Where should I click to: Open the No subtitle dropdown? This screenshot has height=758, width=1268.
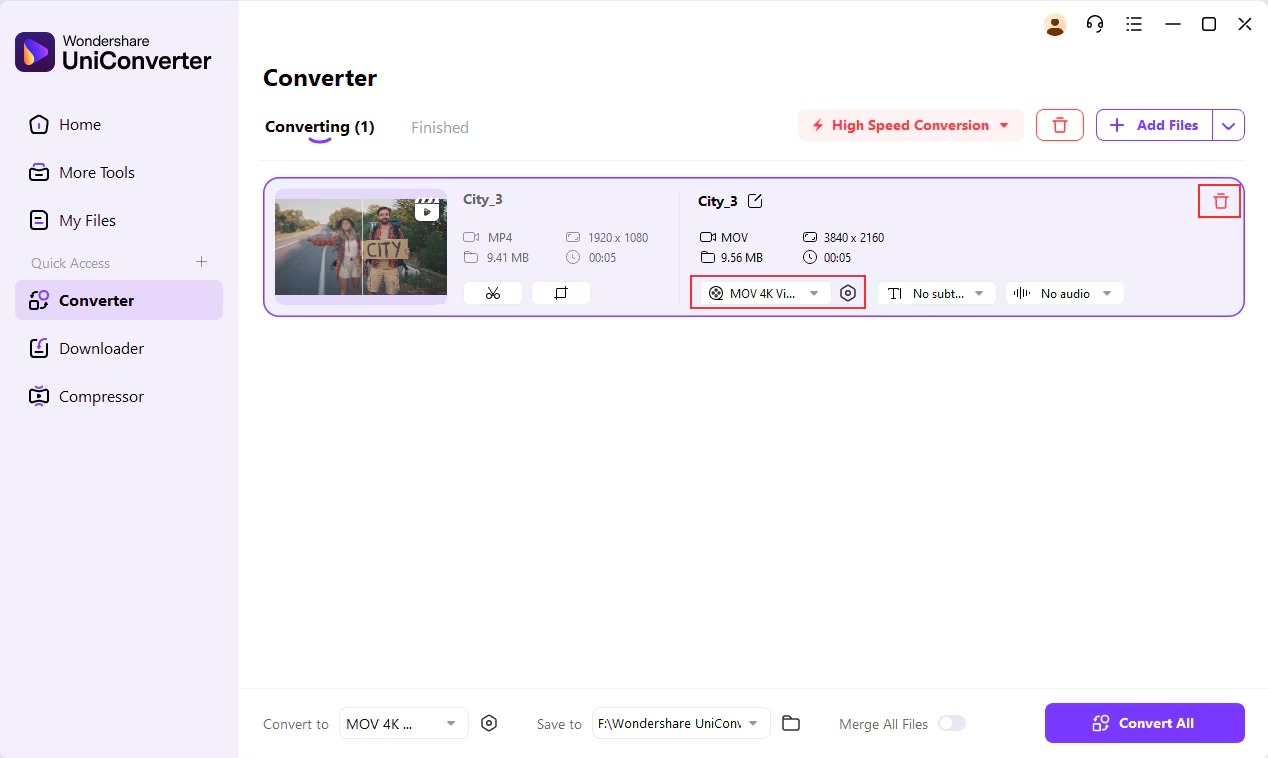click(937, 293)
